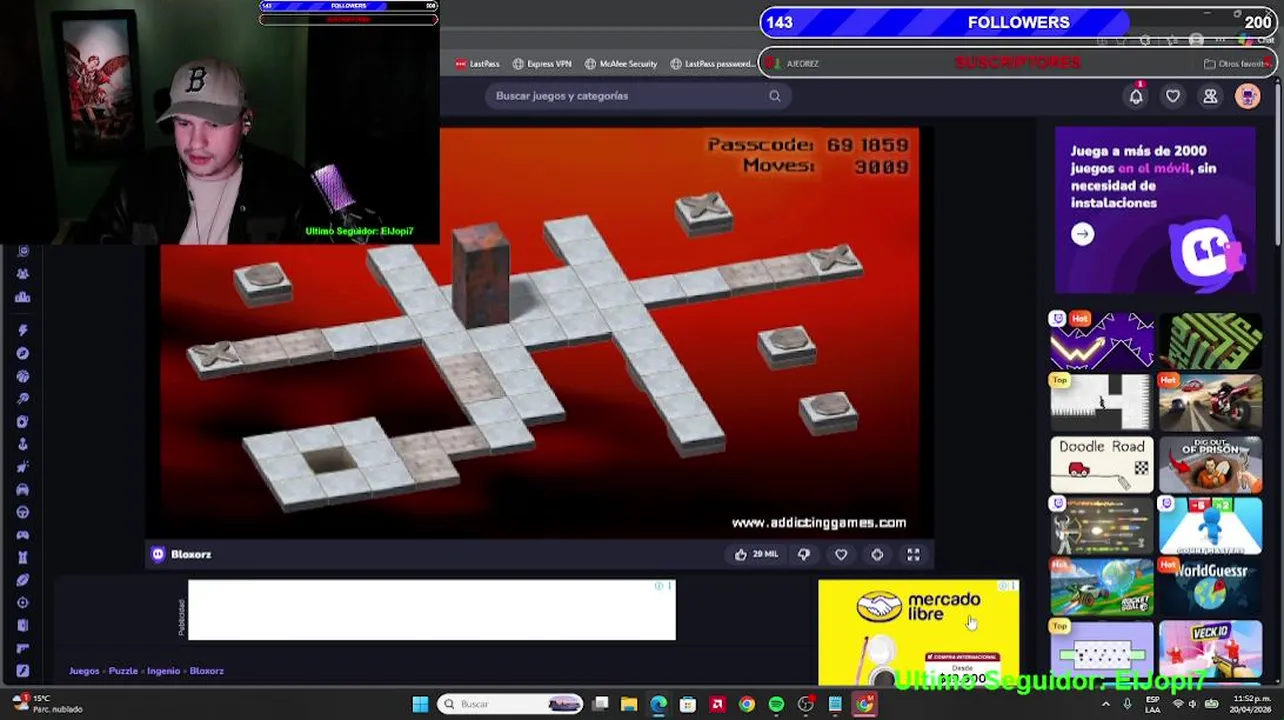The height and width of the screenshot is (720, 1284).
Task: Open the multiplayer people icon in sidebar
Action: [22, 274]
